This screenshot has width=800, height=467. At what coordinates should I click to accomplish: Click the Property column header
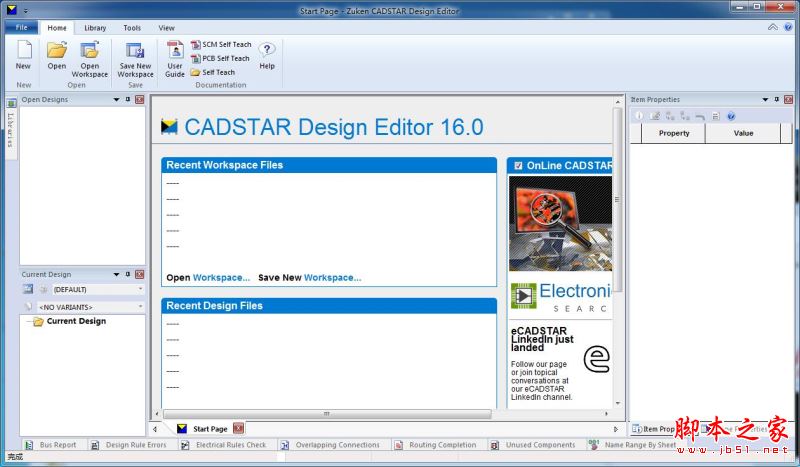pyautogui.click(x=674, y=133)
